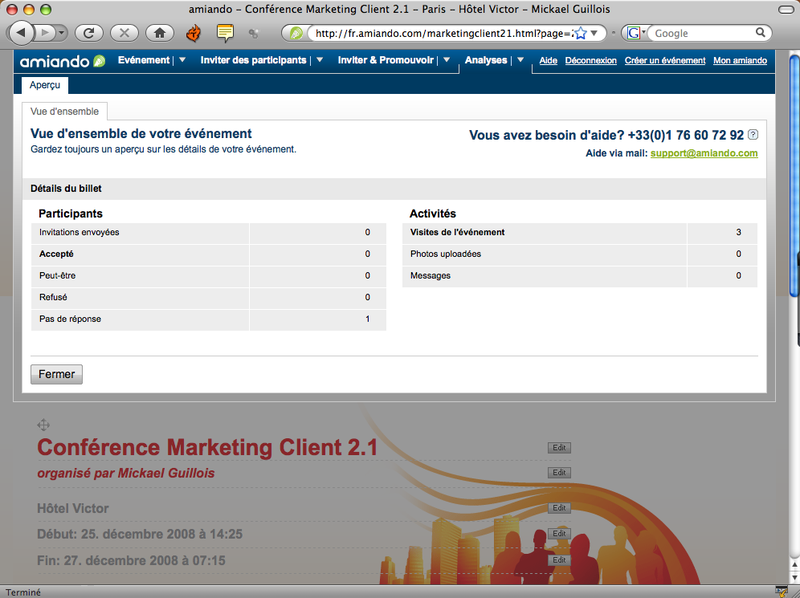Select the Aperçu tab

tap(45, 85)
